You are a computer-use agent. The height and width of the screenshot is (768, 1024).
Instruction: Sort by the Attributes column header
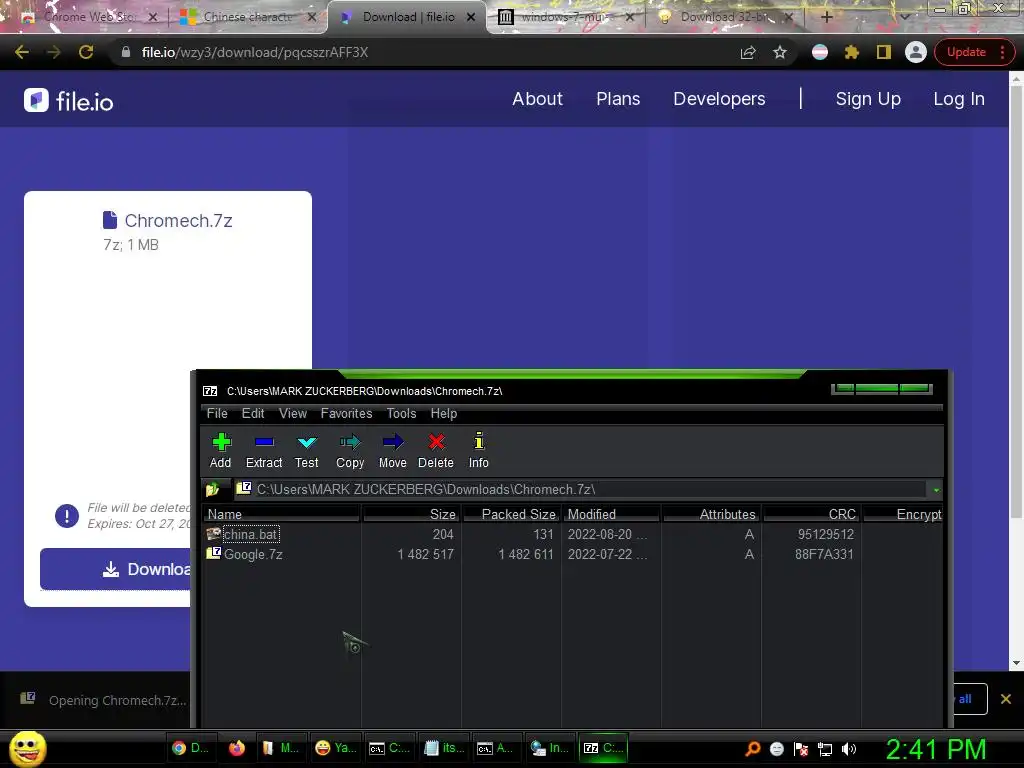(x=712, y=515)
